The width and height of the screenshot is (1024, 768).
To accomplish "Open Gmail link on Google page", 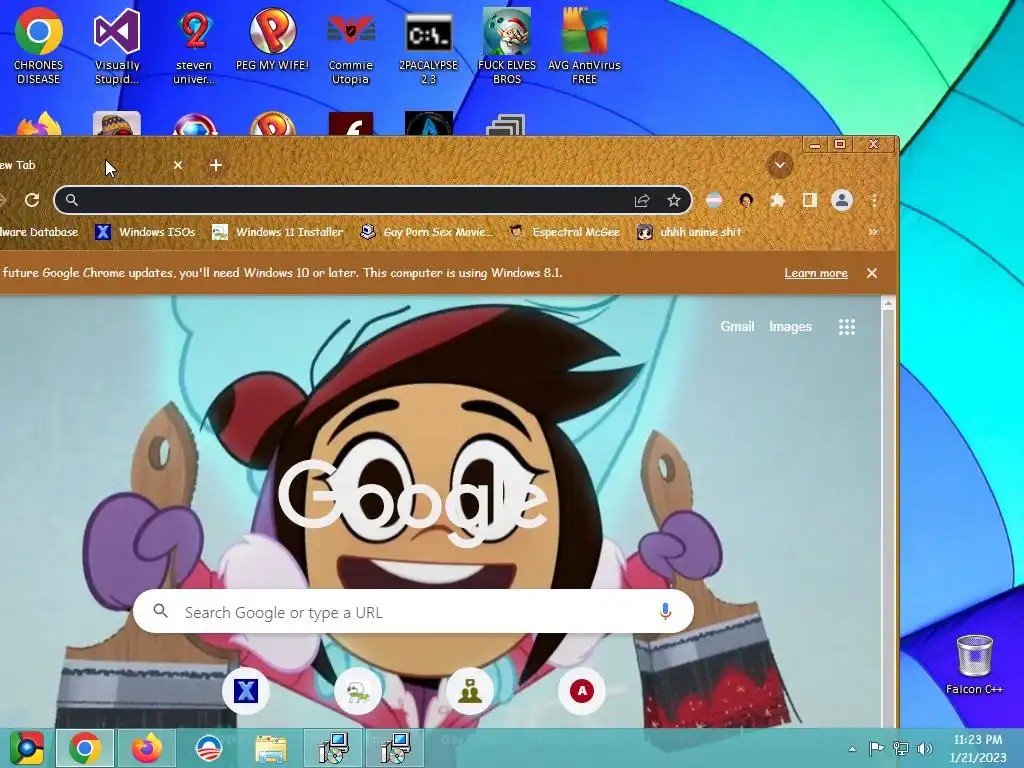I will 737,327.
